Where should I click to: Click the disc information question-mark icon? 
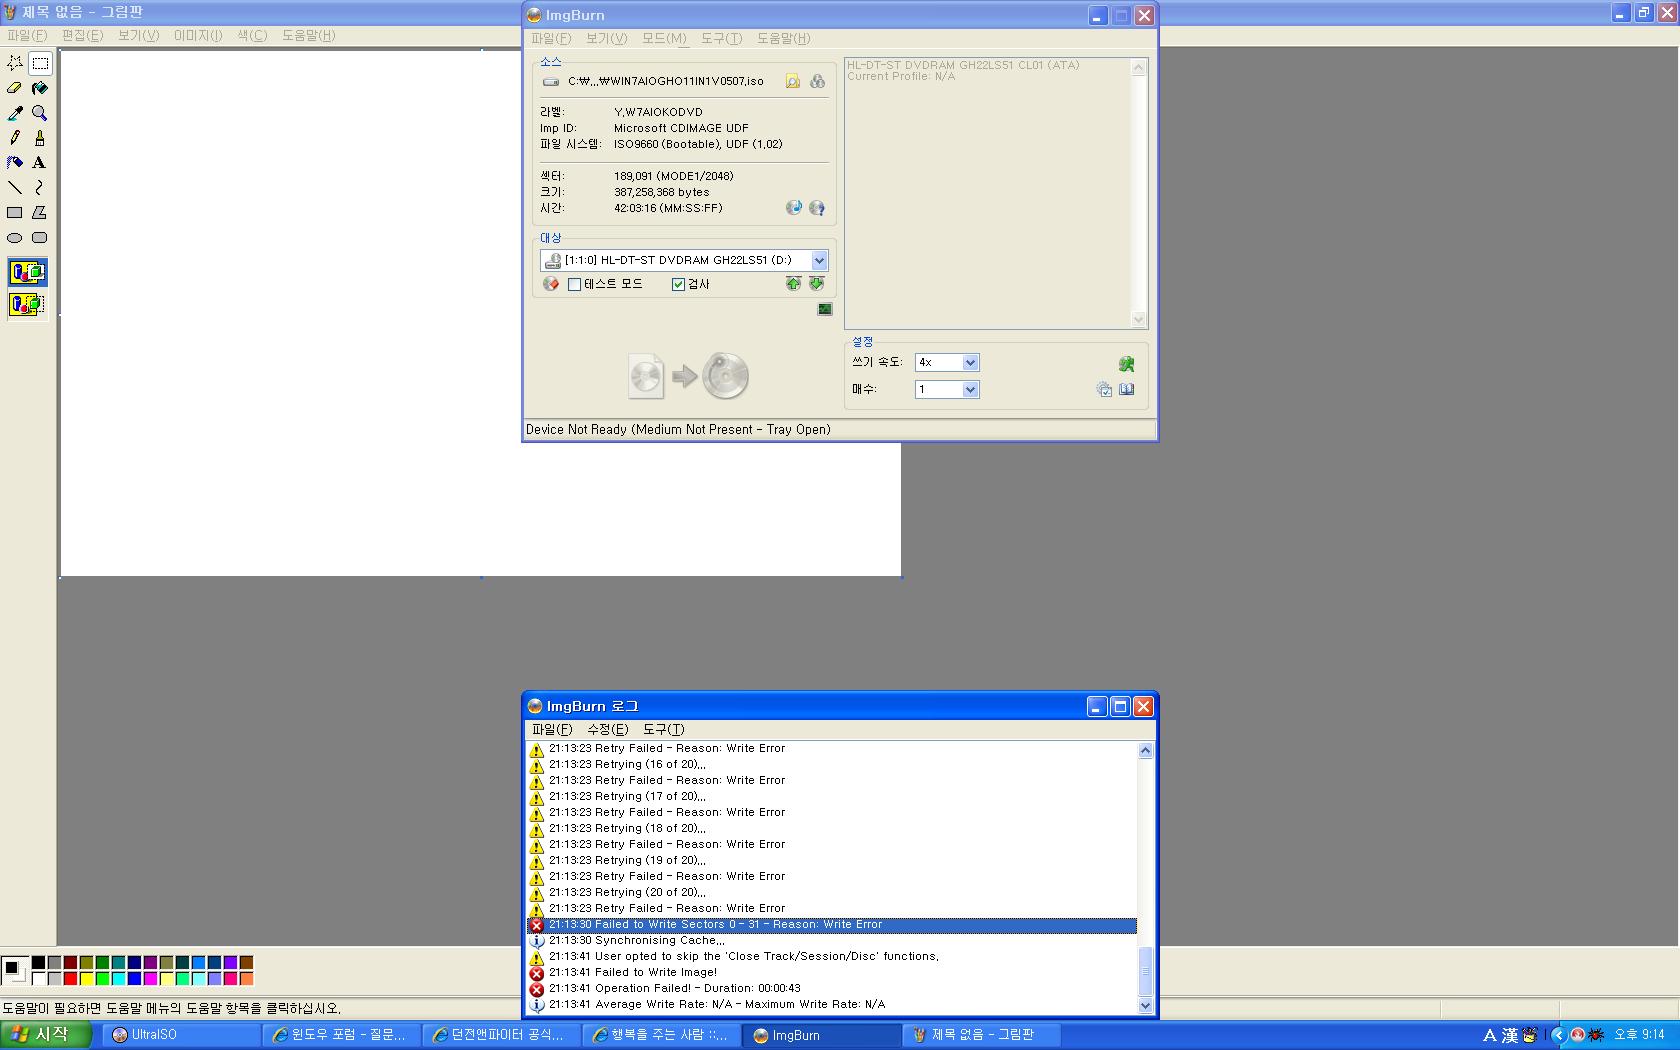817,208
